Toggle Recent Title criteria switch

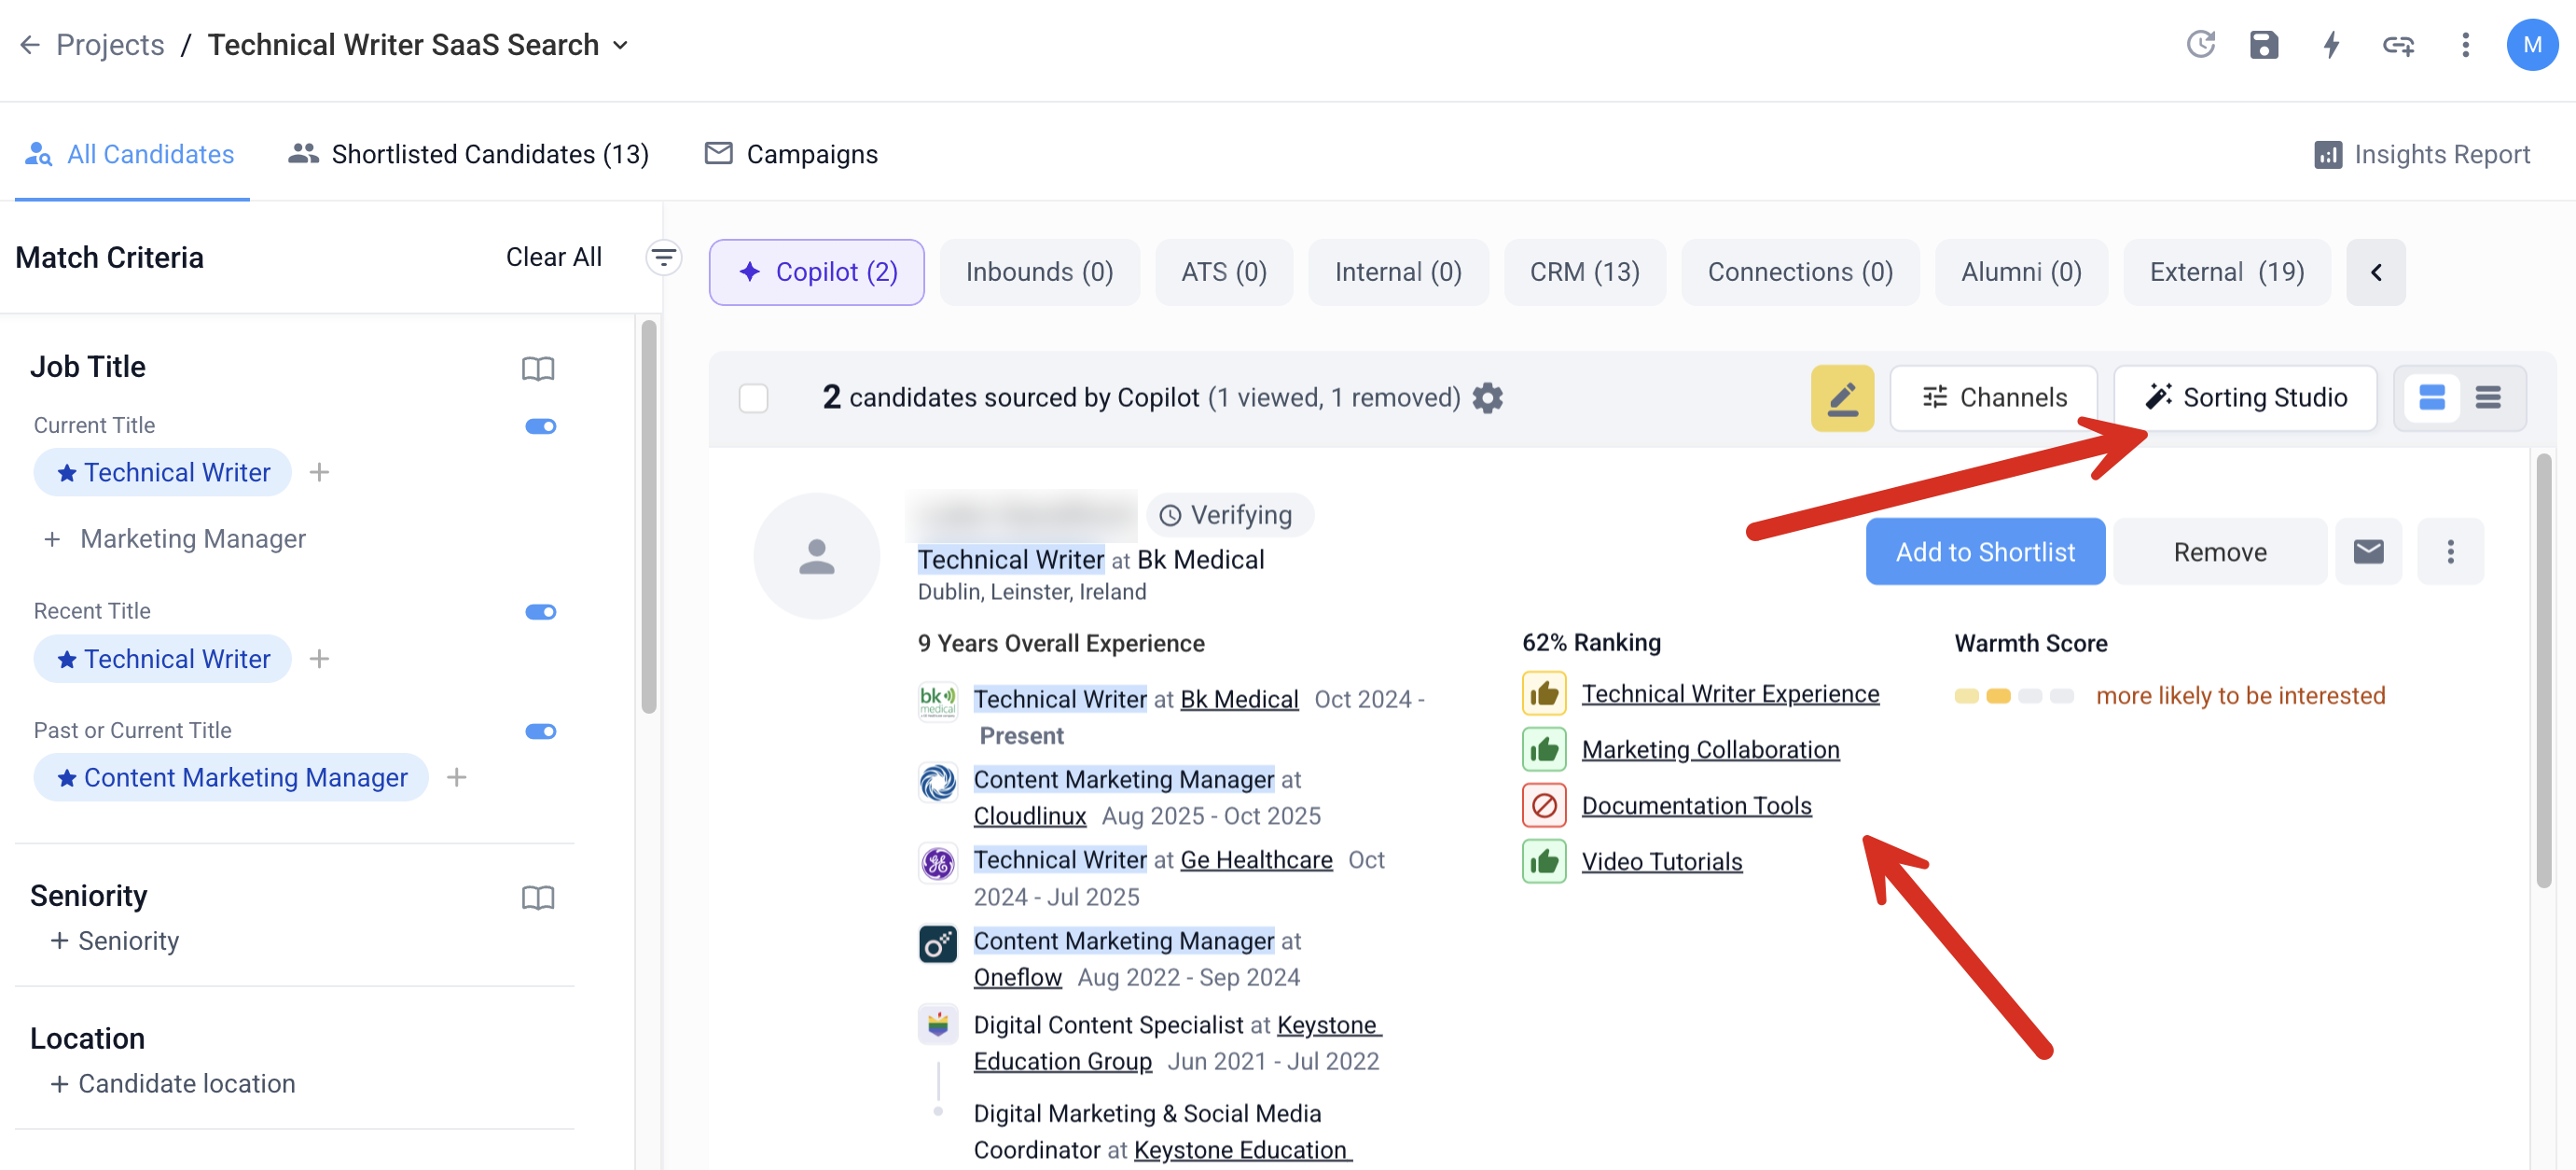pos(541,612)
